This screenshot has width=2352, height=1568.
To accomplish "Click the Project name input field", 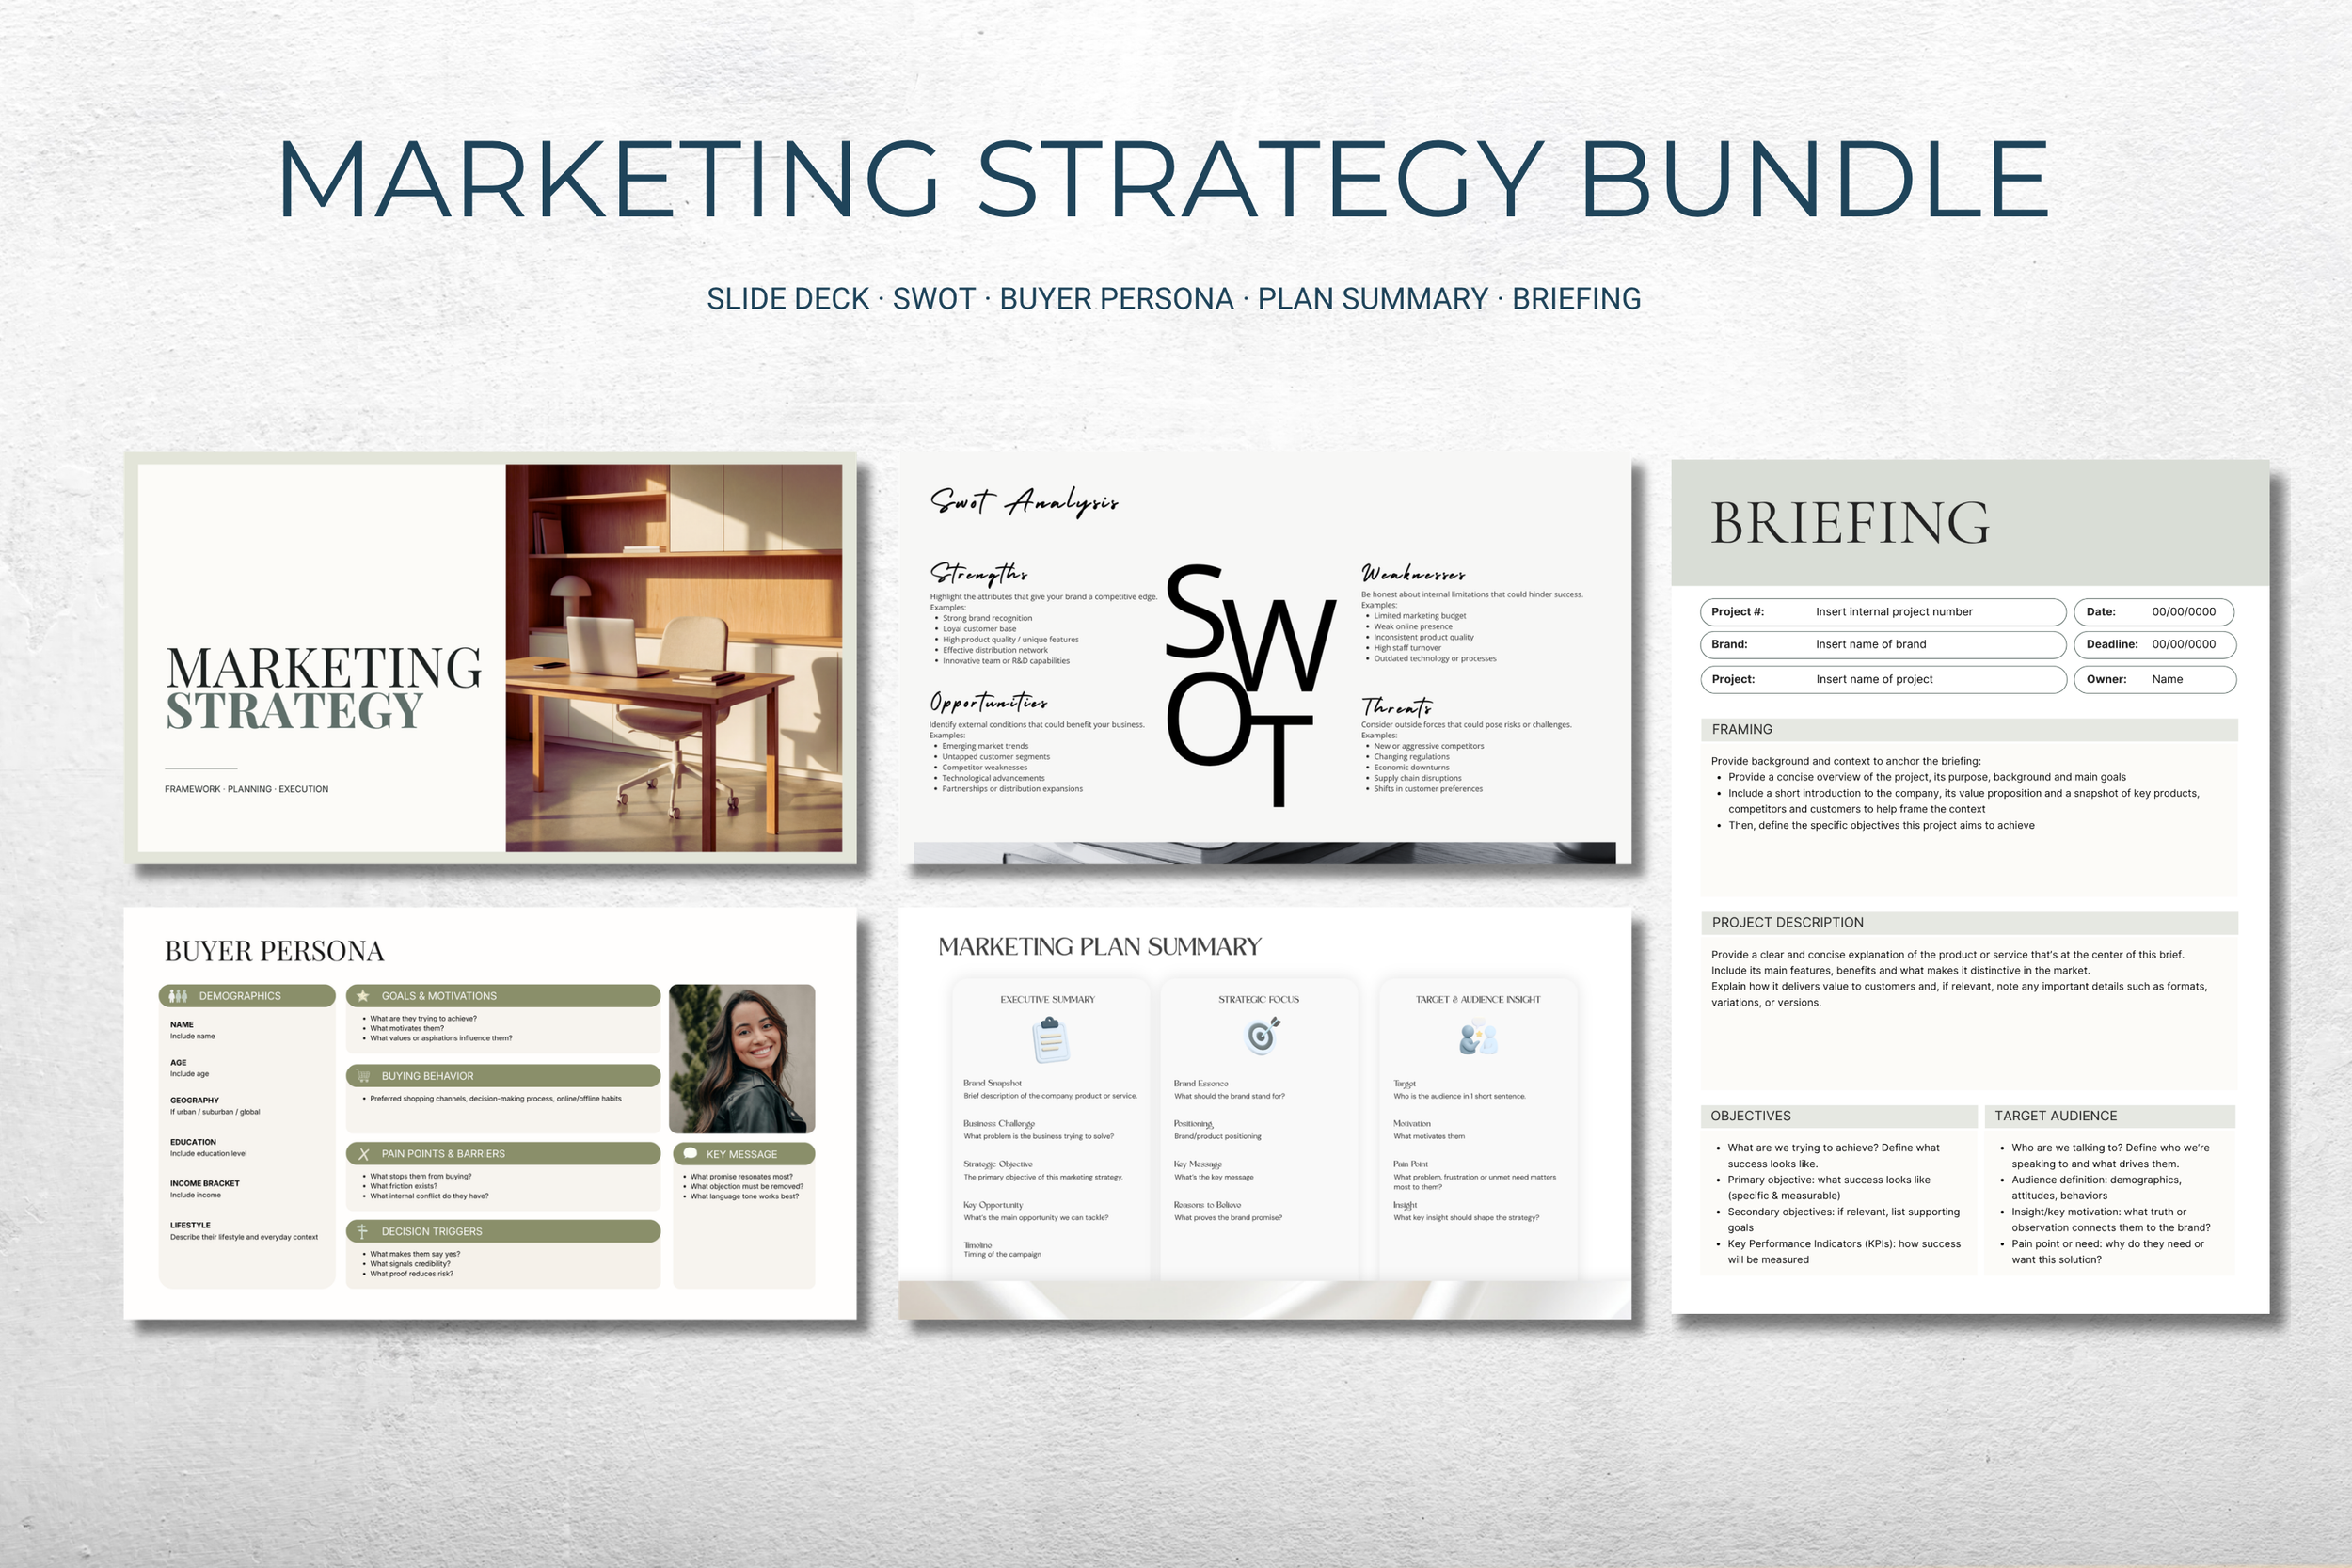I will pos(1883,679).
